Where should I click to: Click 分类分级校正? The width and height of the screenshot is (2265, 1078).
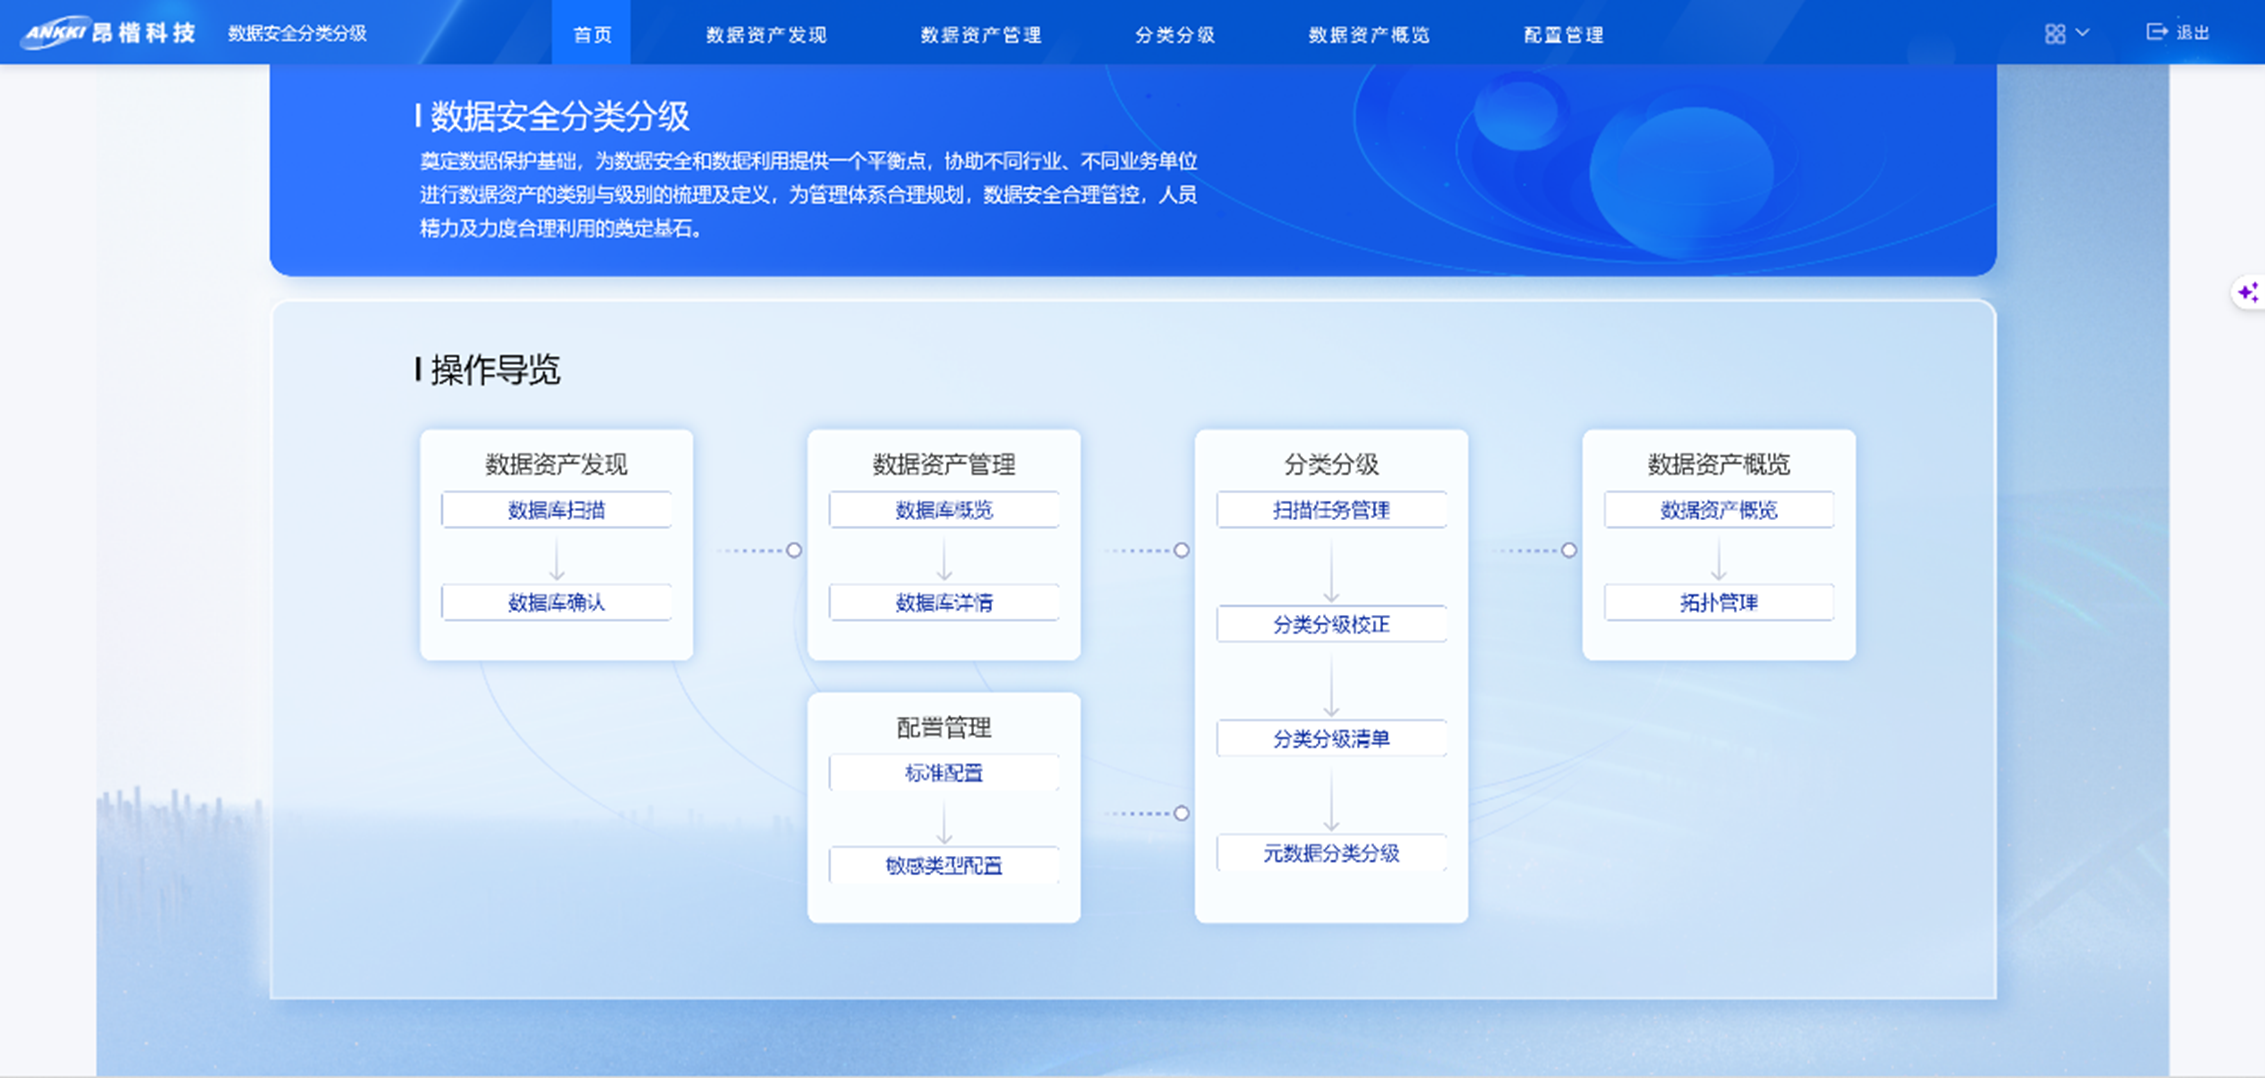pos(1331,624)
